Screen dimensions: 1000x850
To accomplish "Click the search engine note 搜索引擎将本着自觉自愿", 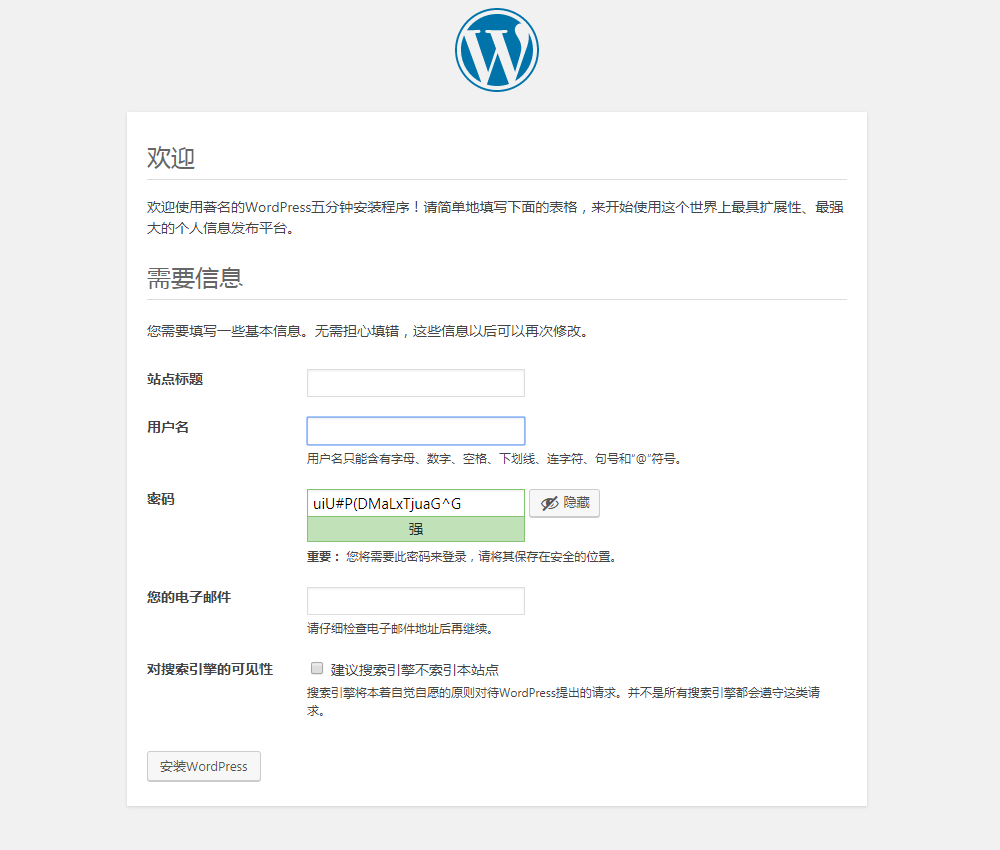I will pos(564,701).
